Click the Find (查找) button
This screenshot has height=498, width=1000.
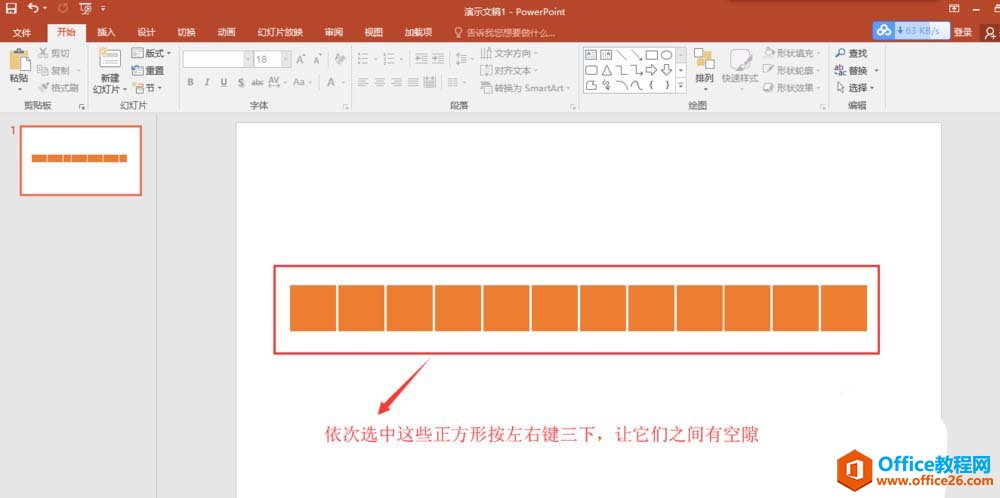click(851, 54)
